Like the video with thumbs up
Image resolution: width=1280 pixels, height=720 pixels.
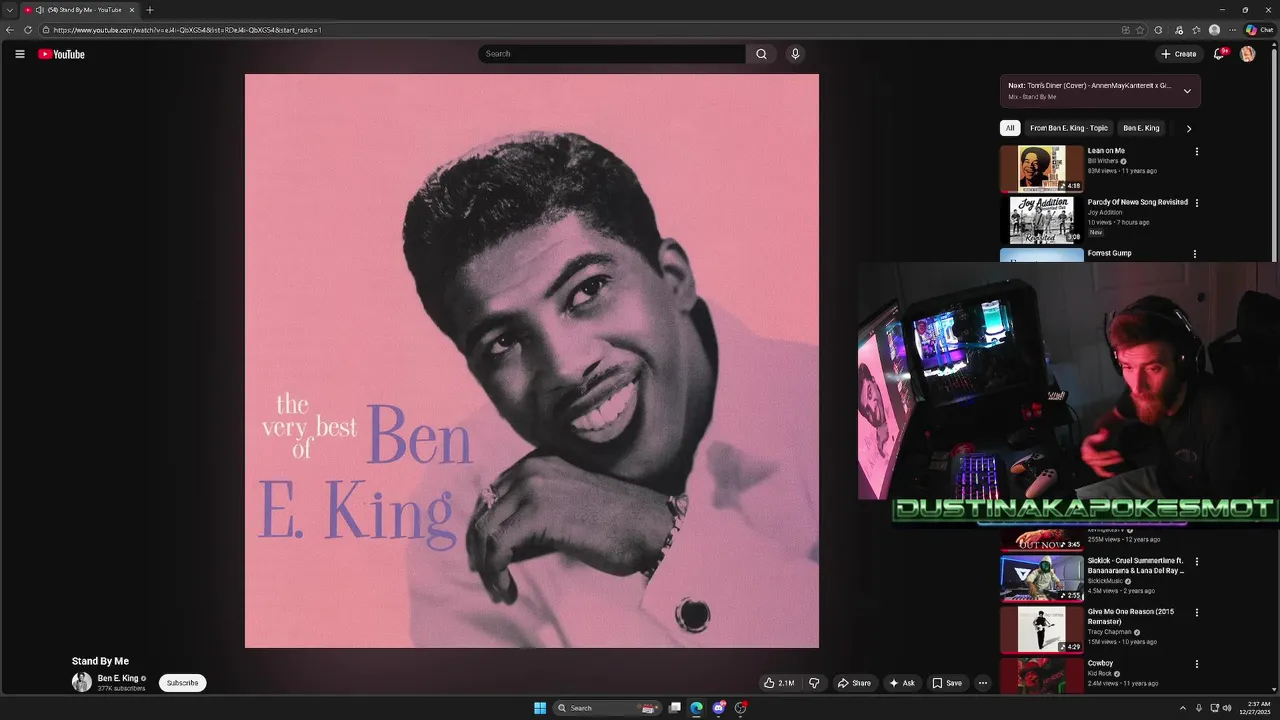tap(779, 683)
